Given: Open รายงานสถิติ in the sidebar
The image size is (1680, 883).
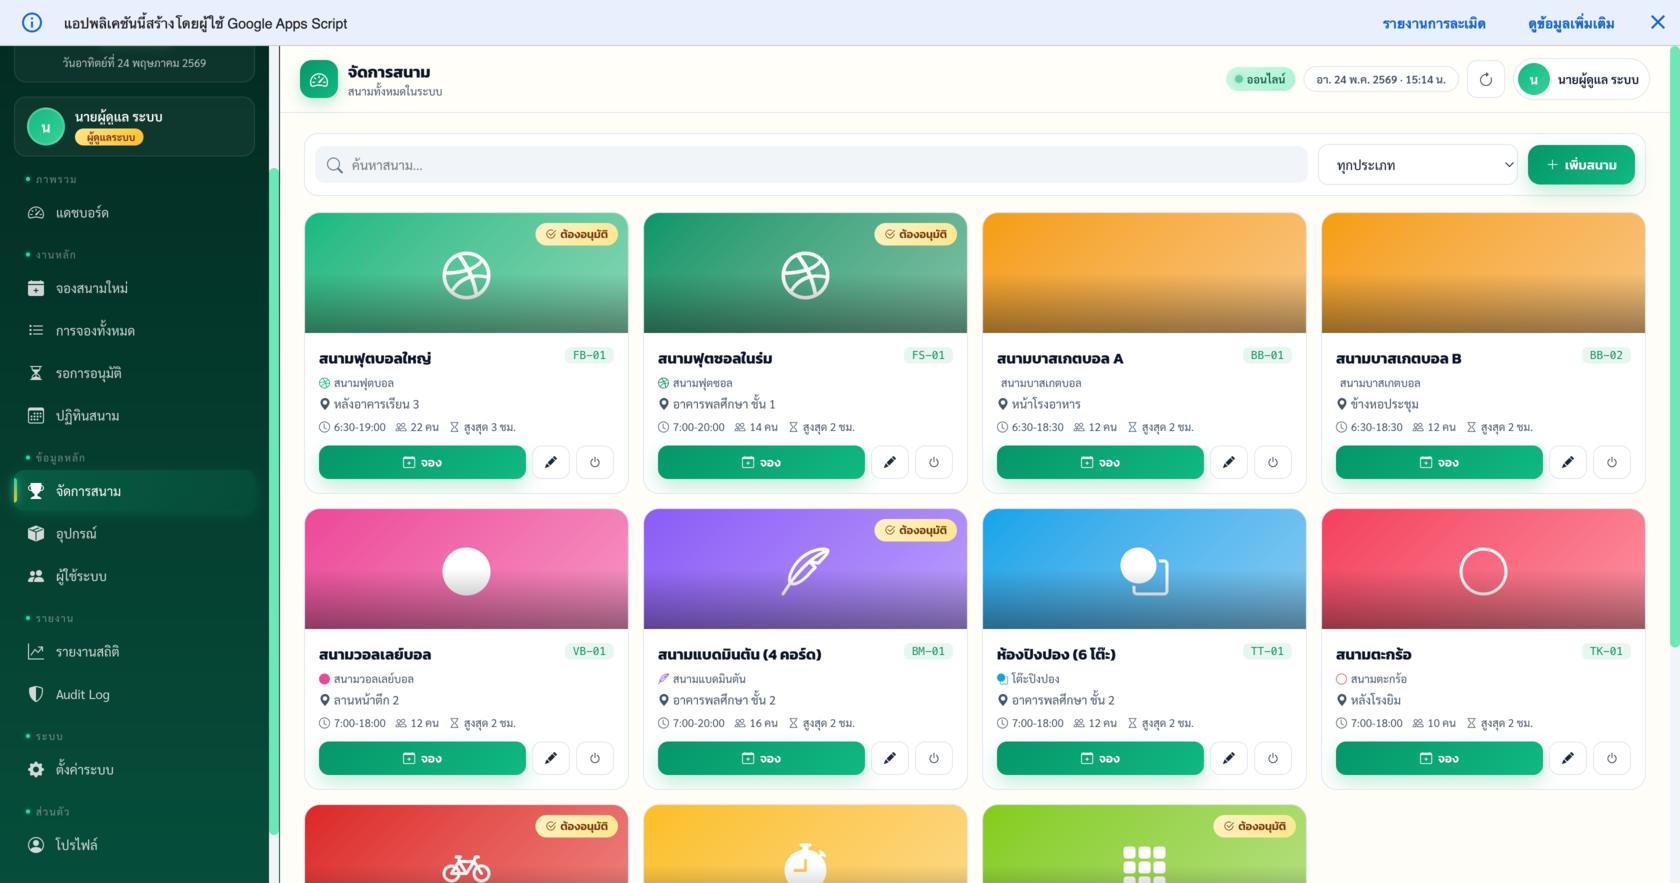Looking at the screenshot, I should pos(135,651).
